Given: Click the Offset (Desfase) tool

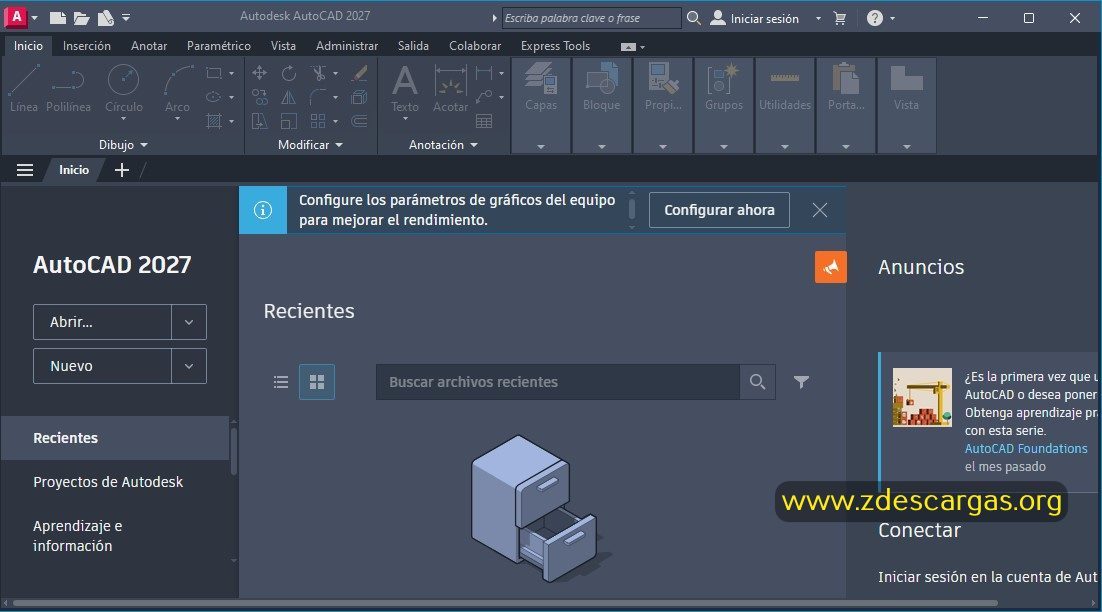Looking at the screenshot, I should (x=359, y=121).
